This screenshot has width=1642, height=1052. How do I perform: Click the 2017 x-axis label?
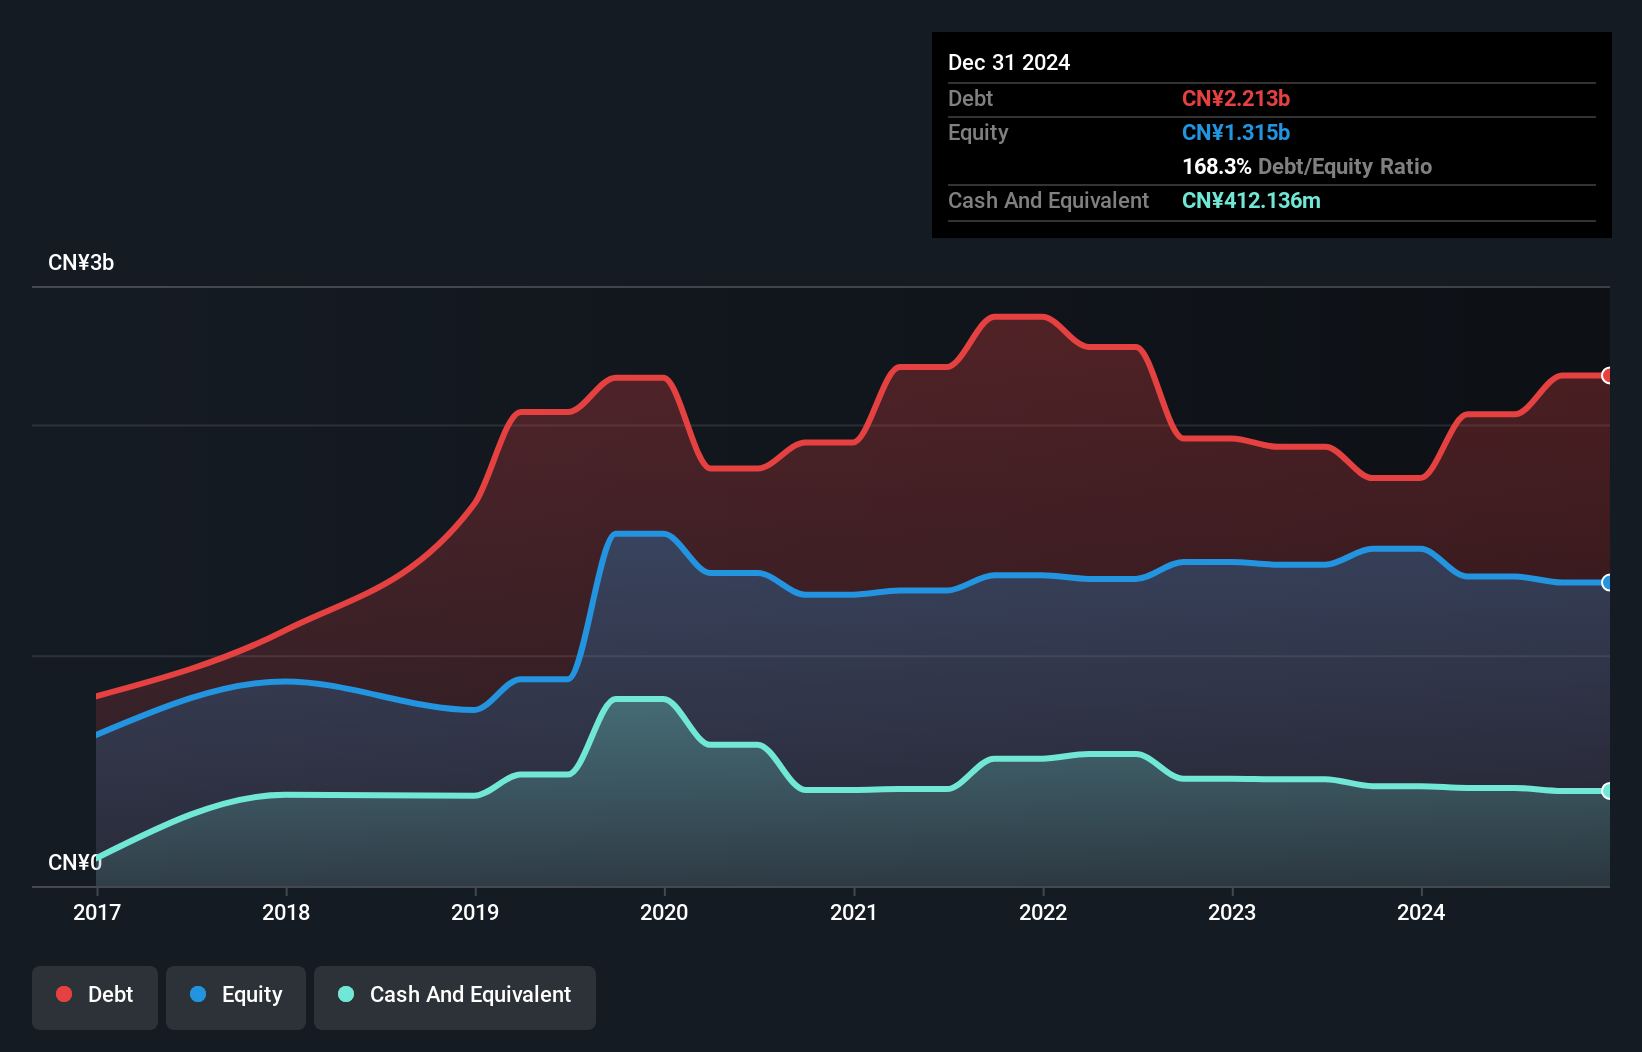click(x=97, y=912)
